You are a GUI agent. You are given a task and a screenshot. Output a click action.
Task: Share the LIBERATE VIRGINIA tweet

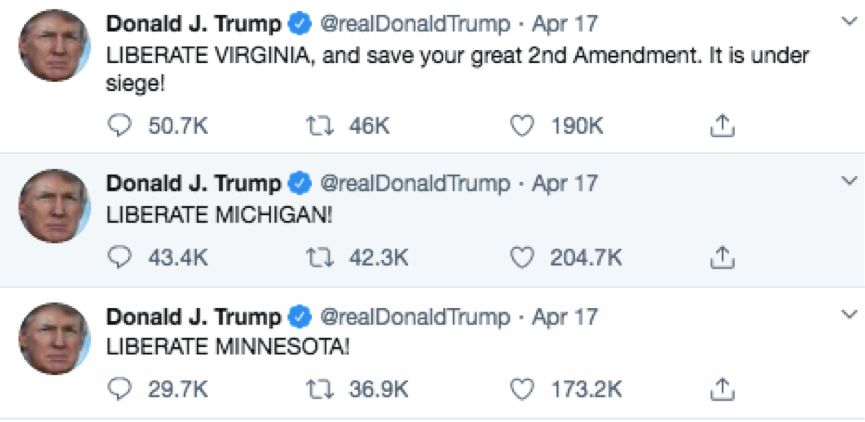pos(722,125)
